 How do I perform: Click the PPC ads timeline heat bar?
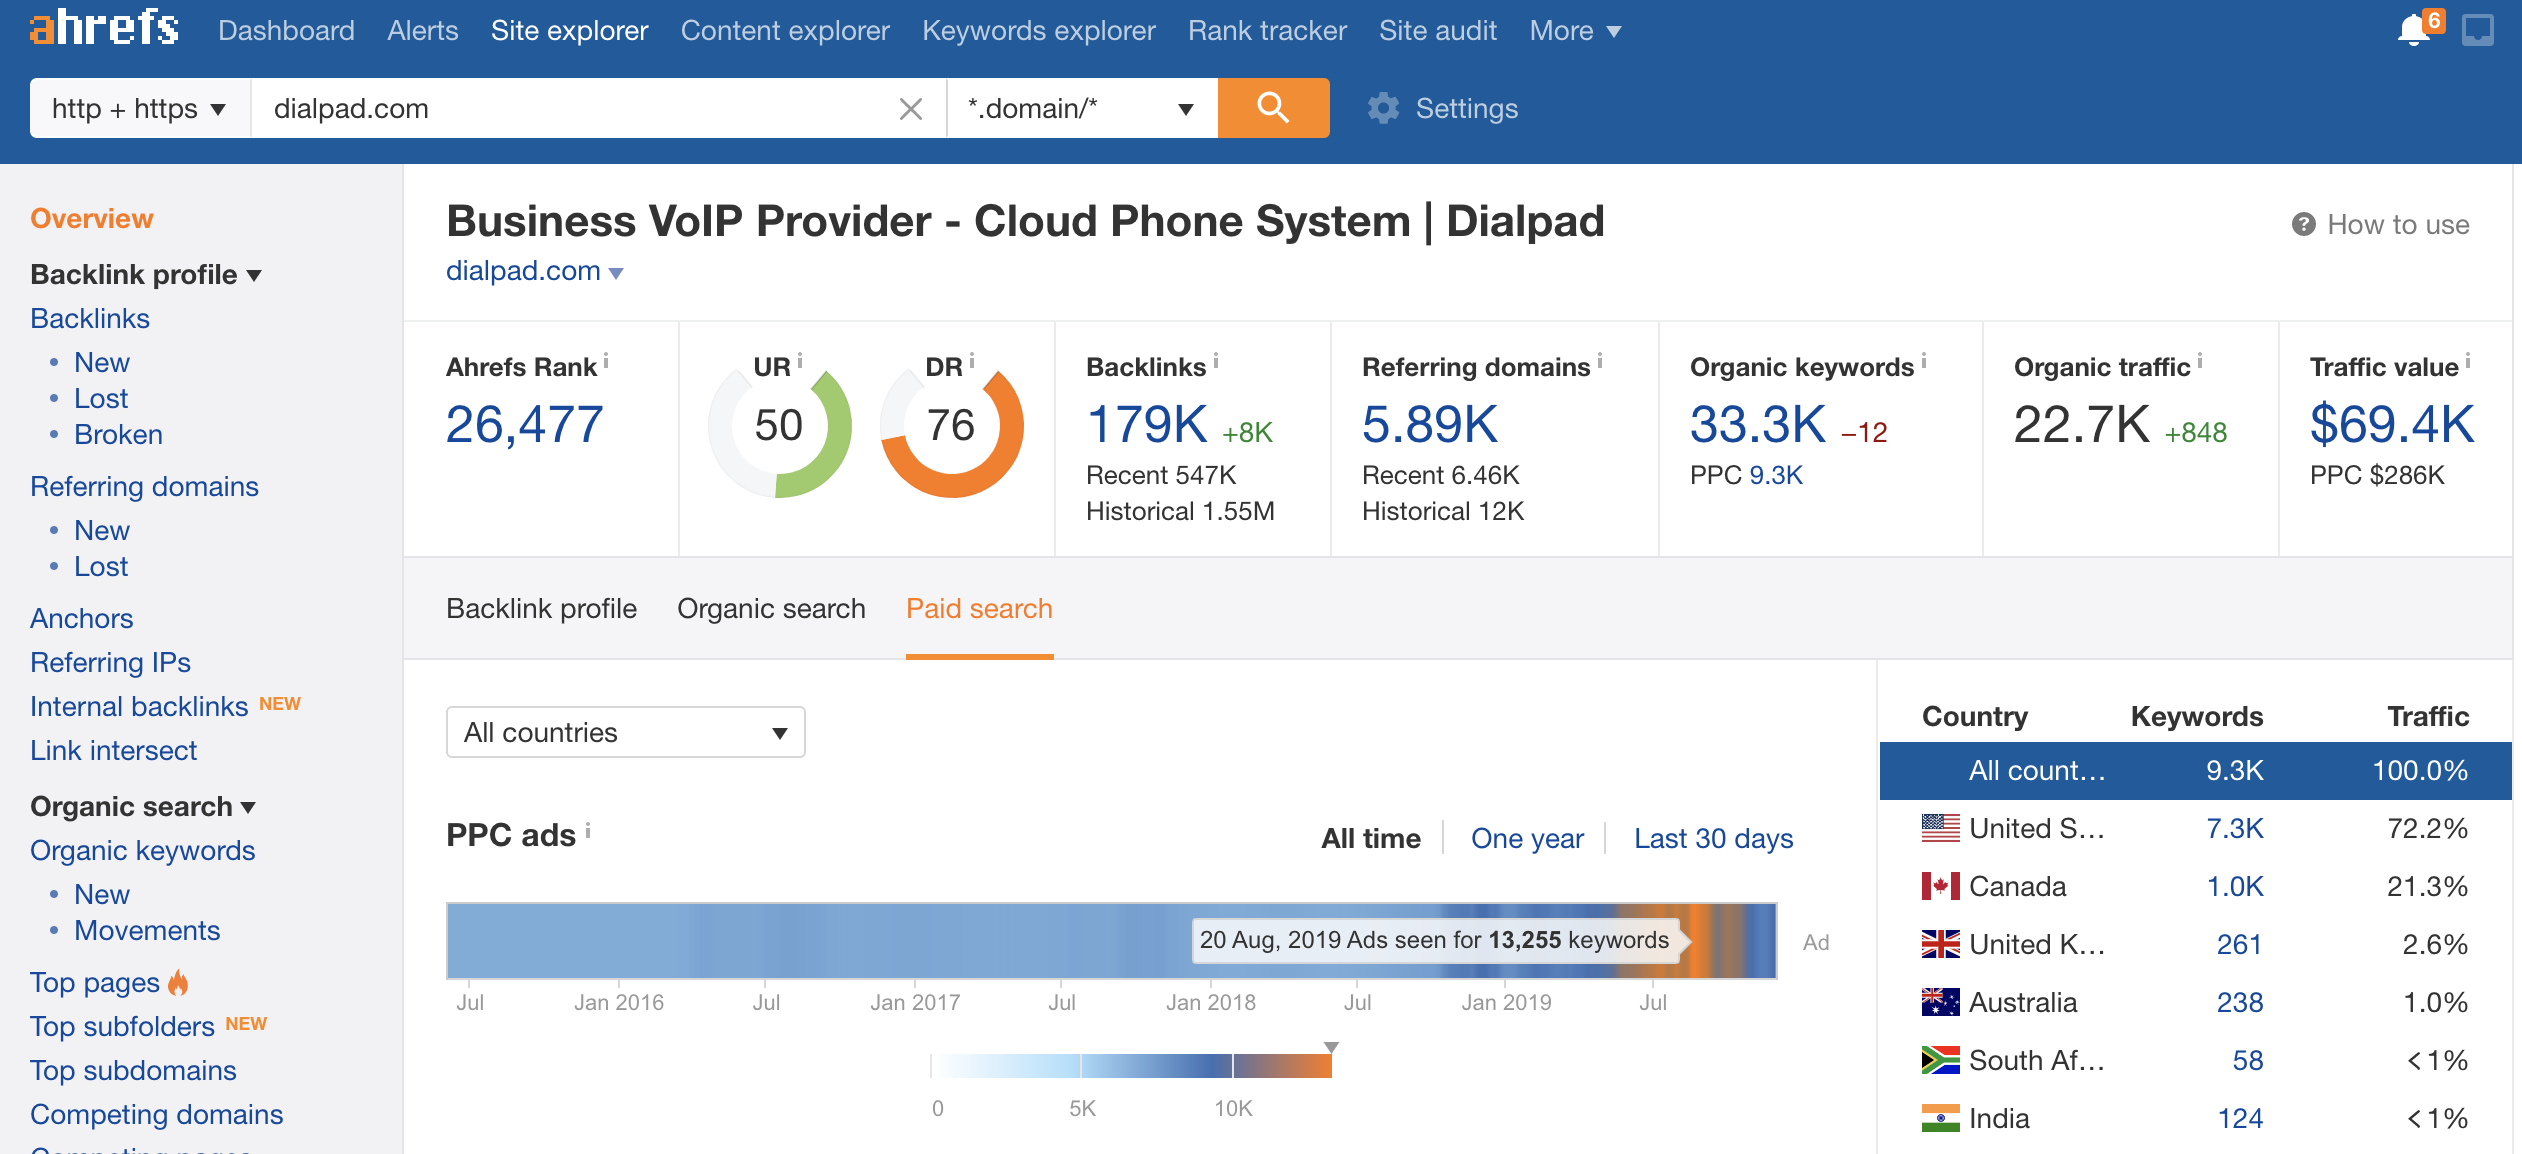(1111, 941)
